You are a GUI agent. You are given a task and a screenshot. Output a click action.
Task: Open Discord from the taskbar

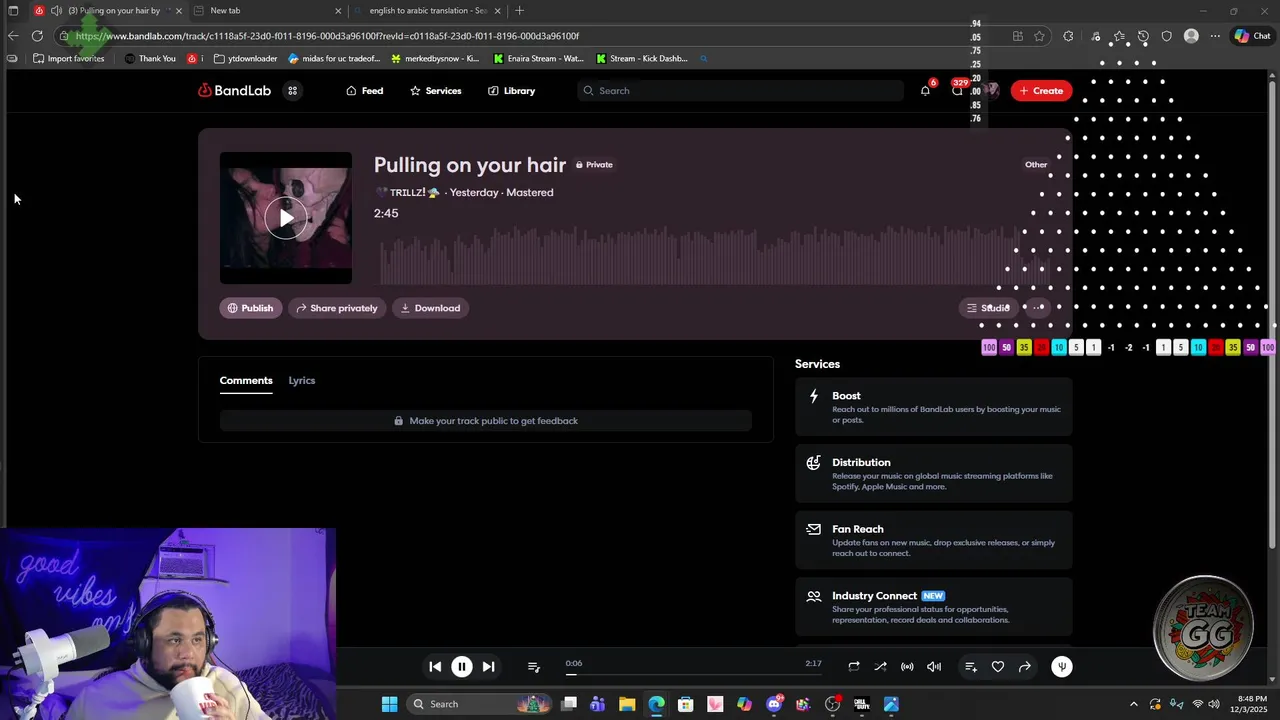774,704
